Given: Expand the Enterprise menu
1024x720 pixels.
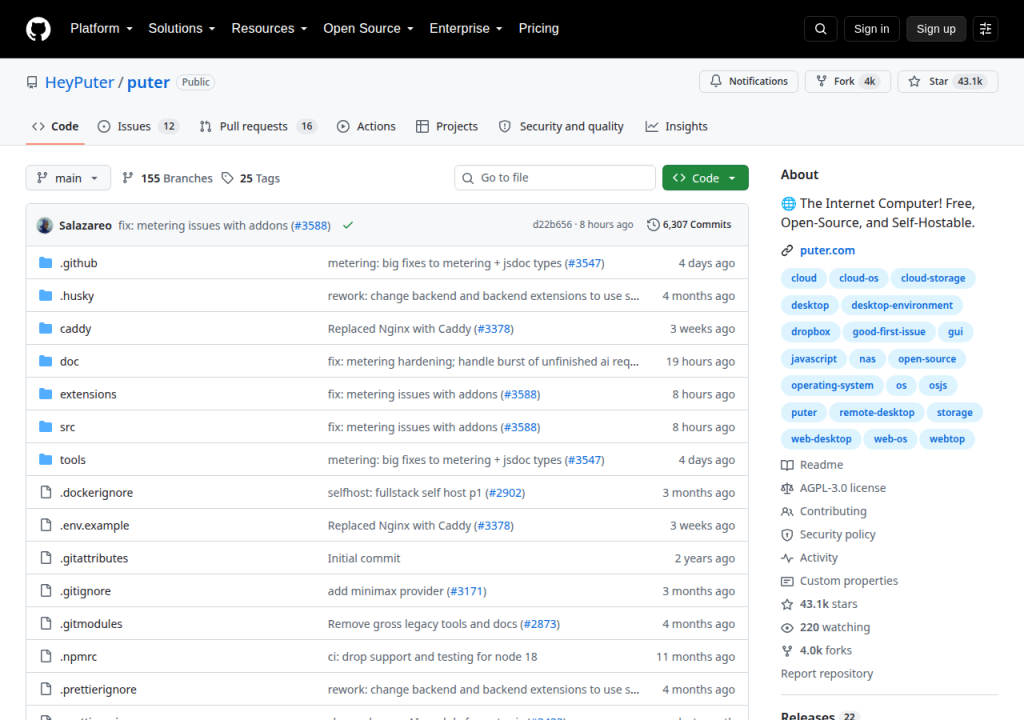Looking at the screenshot, I should click(x=466, y=29).
